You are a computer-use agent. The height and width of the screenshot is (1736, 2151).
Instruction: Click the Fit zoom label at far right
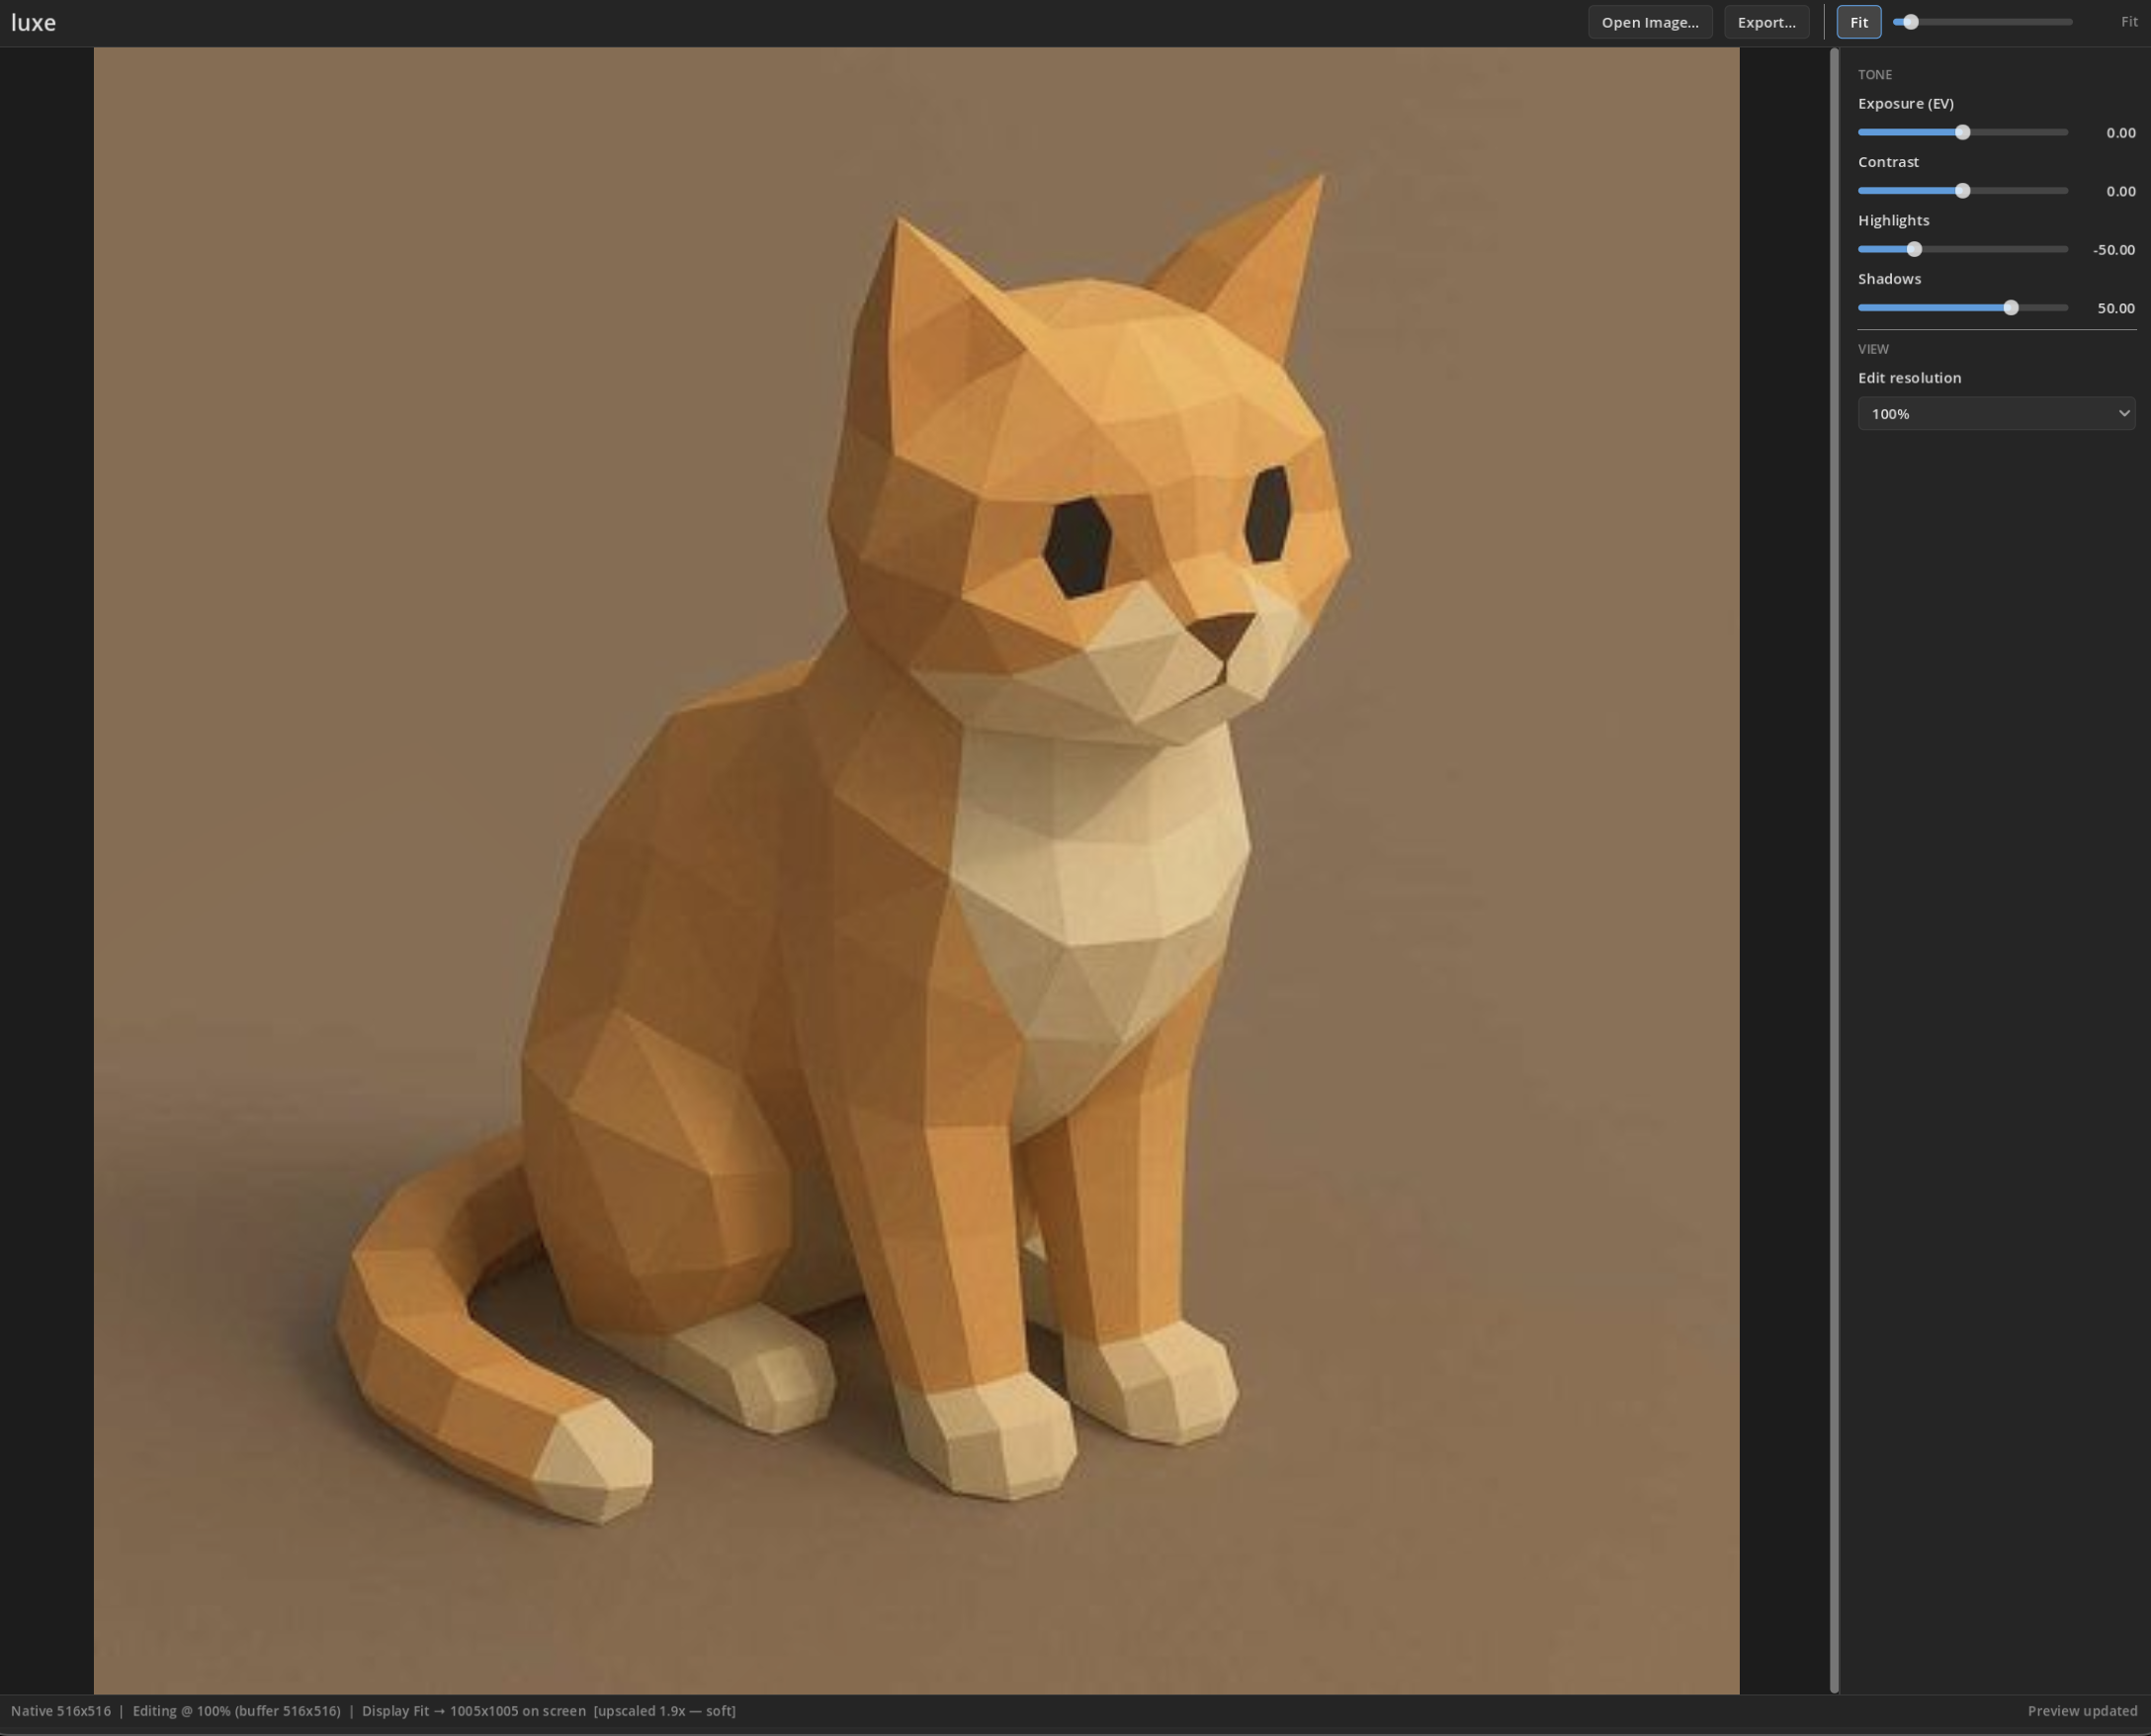pos(2129,22)
